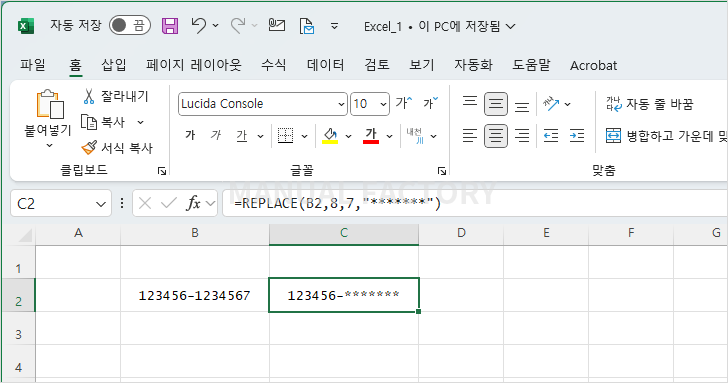This screenshot has width=728, height=383.
Task: Click 복사 (Copy) button
Action: coord(103,122)
